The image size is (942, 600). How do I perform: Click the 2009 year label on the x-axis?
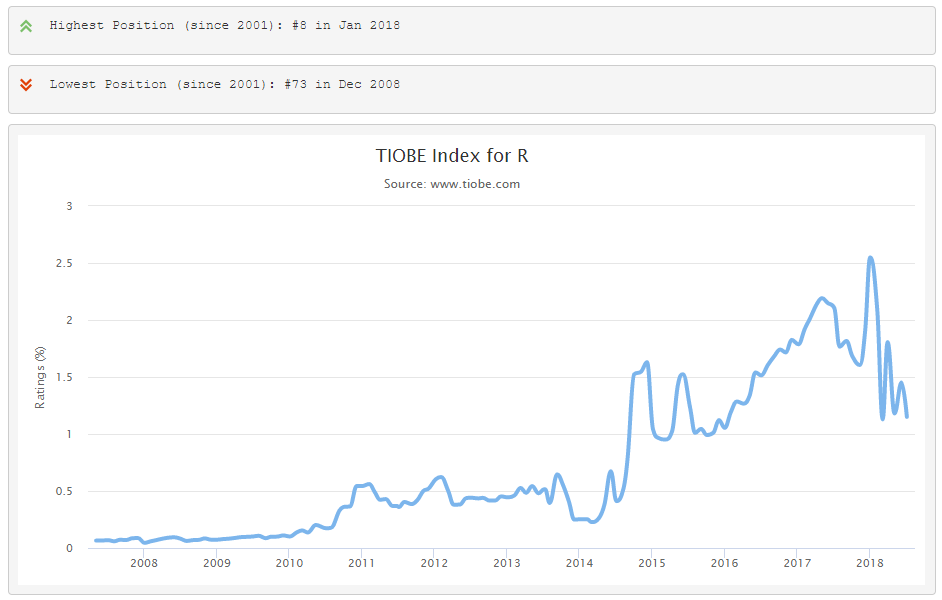216,563
